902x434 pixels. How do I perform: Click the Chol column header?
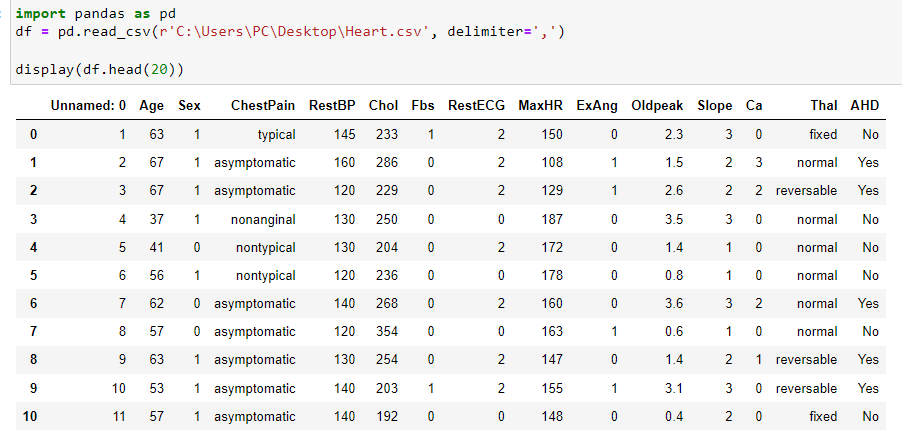[383, 106]
